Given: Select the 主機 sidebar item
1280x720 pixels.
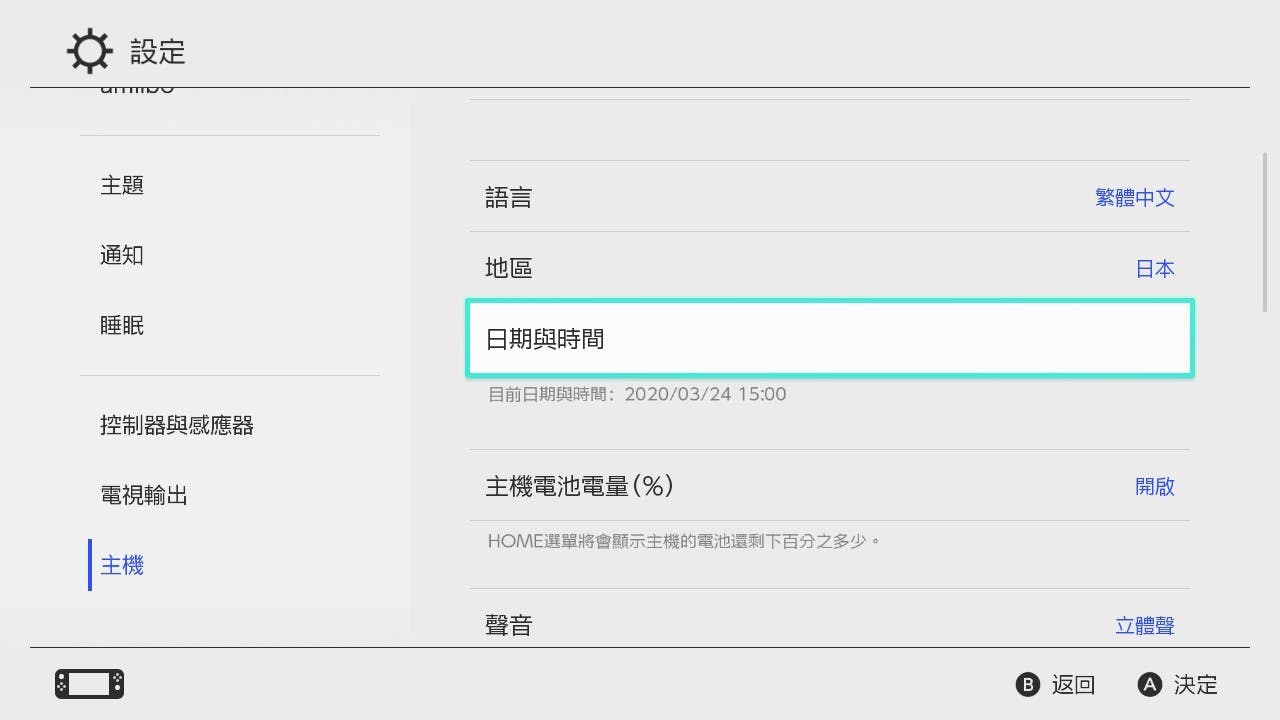Looking at the screenshot, I should (122, 566).
